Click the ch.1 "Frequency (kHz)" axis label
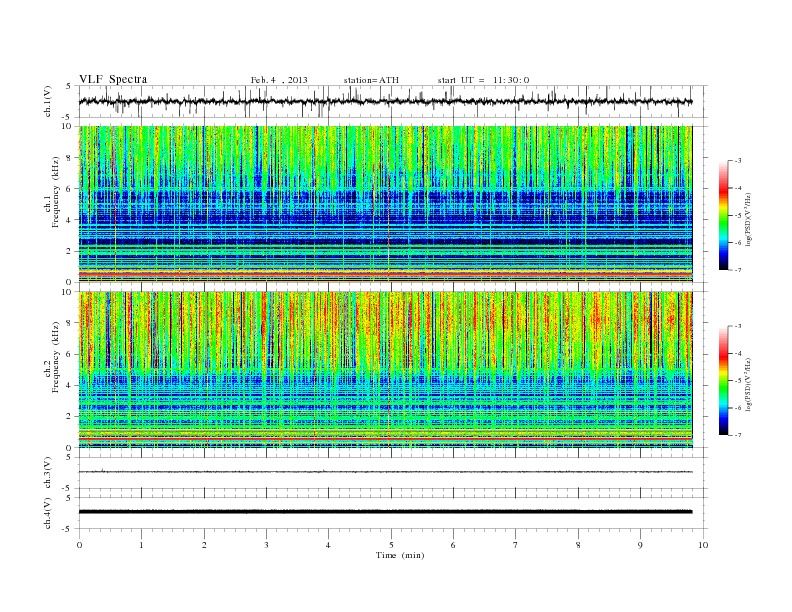Screen dimensions: 792x612 coord(56,192)
